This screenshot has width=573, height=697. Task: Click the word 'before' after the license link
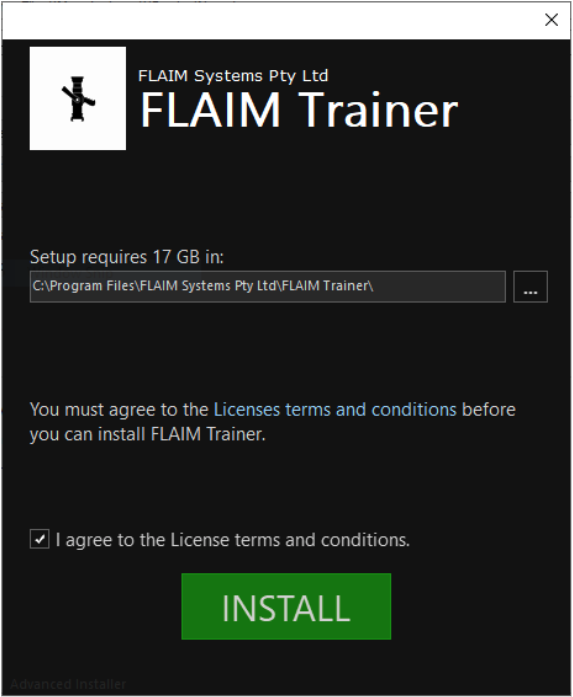(x=489, y=409)
